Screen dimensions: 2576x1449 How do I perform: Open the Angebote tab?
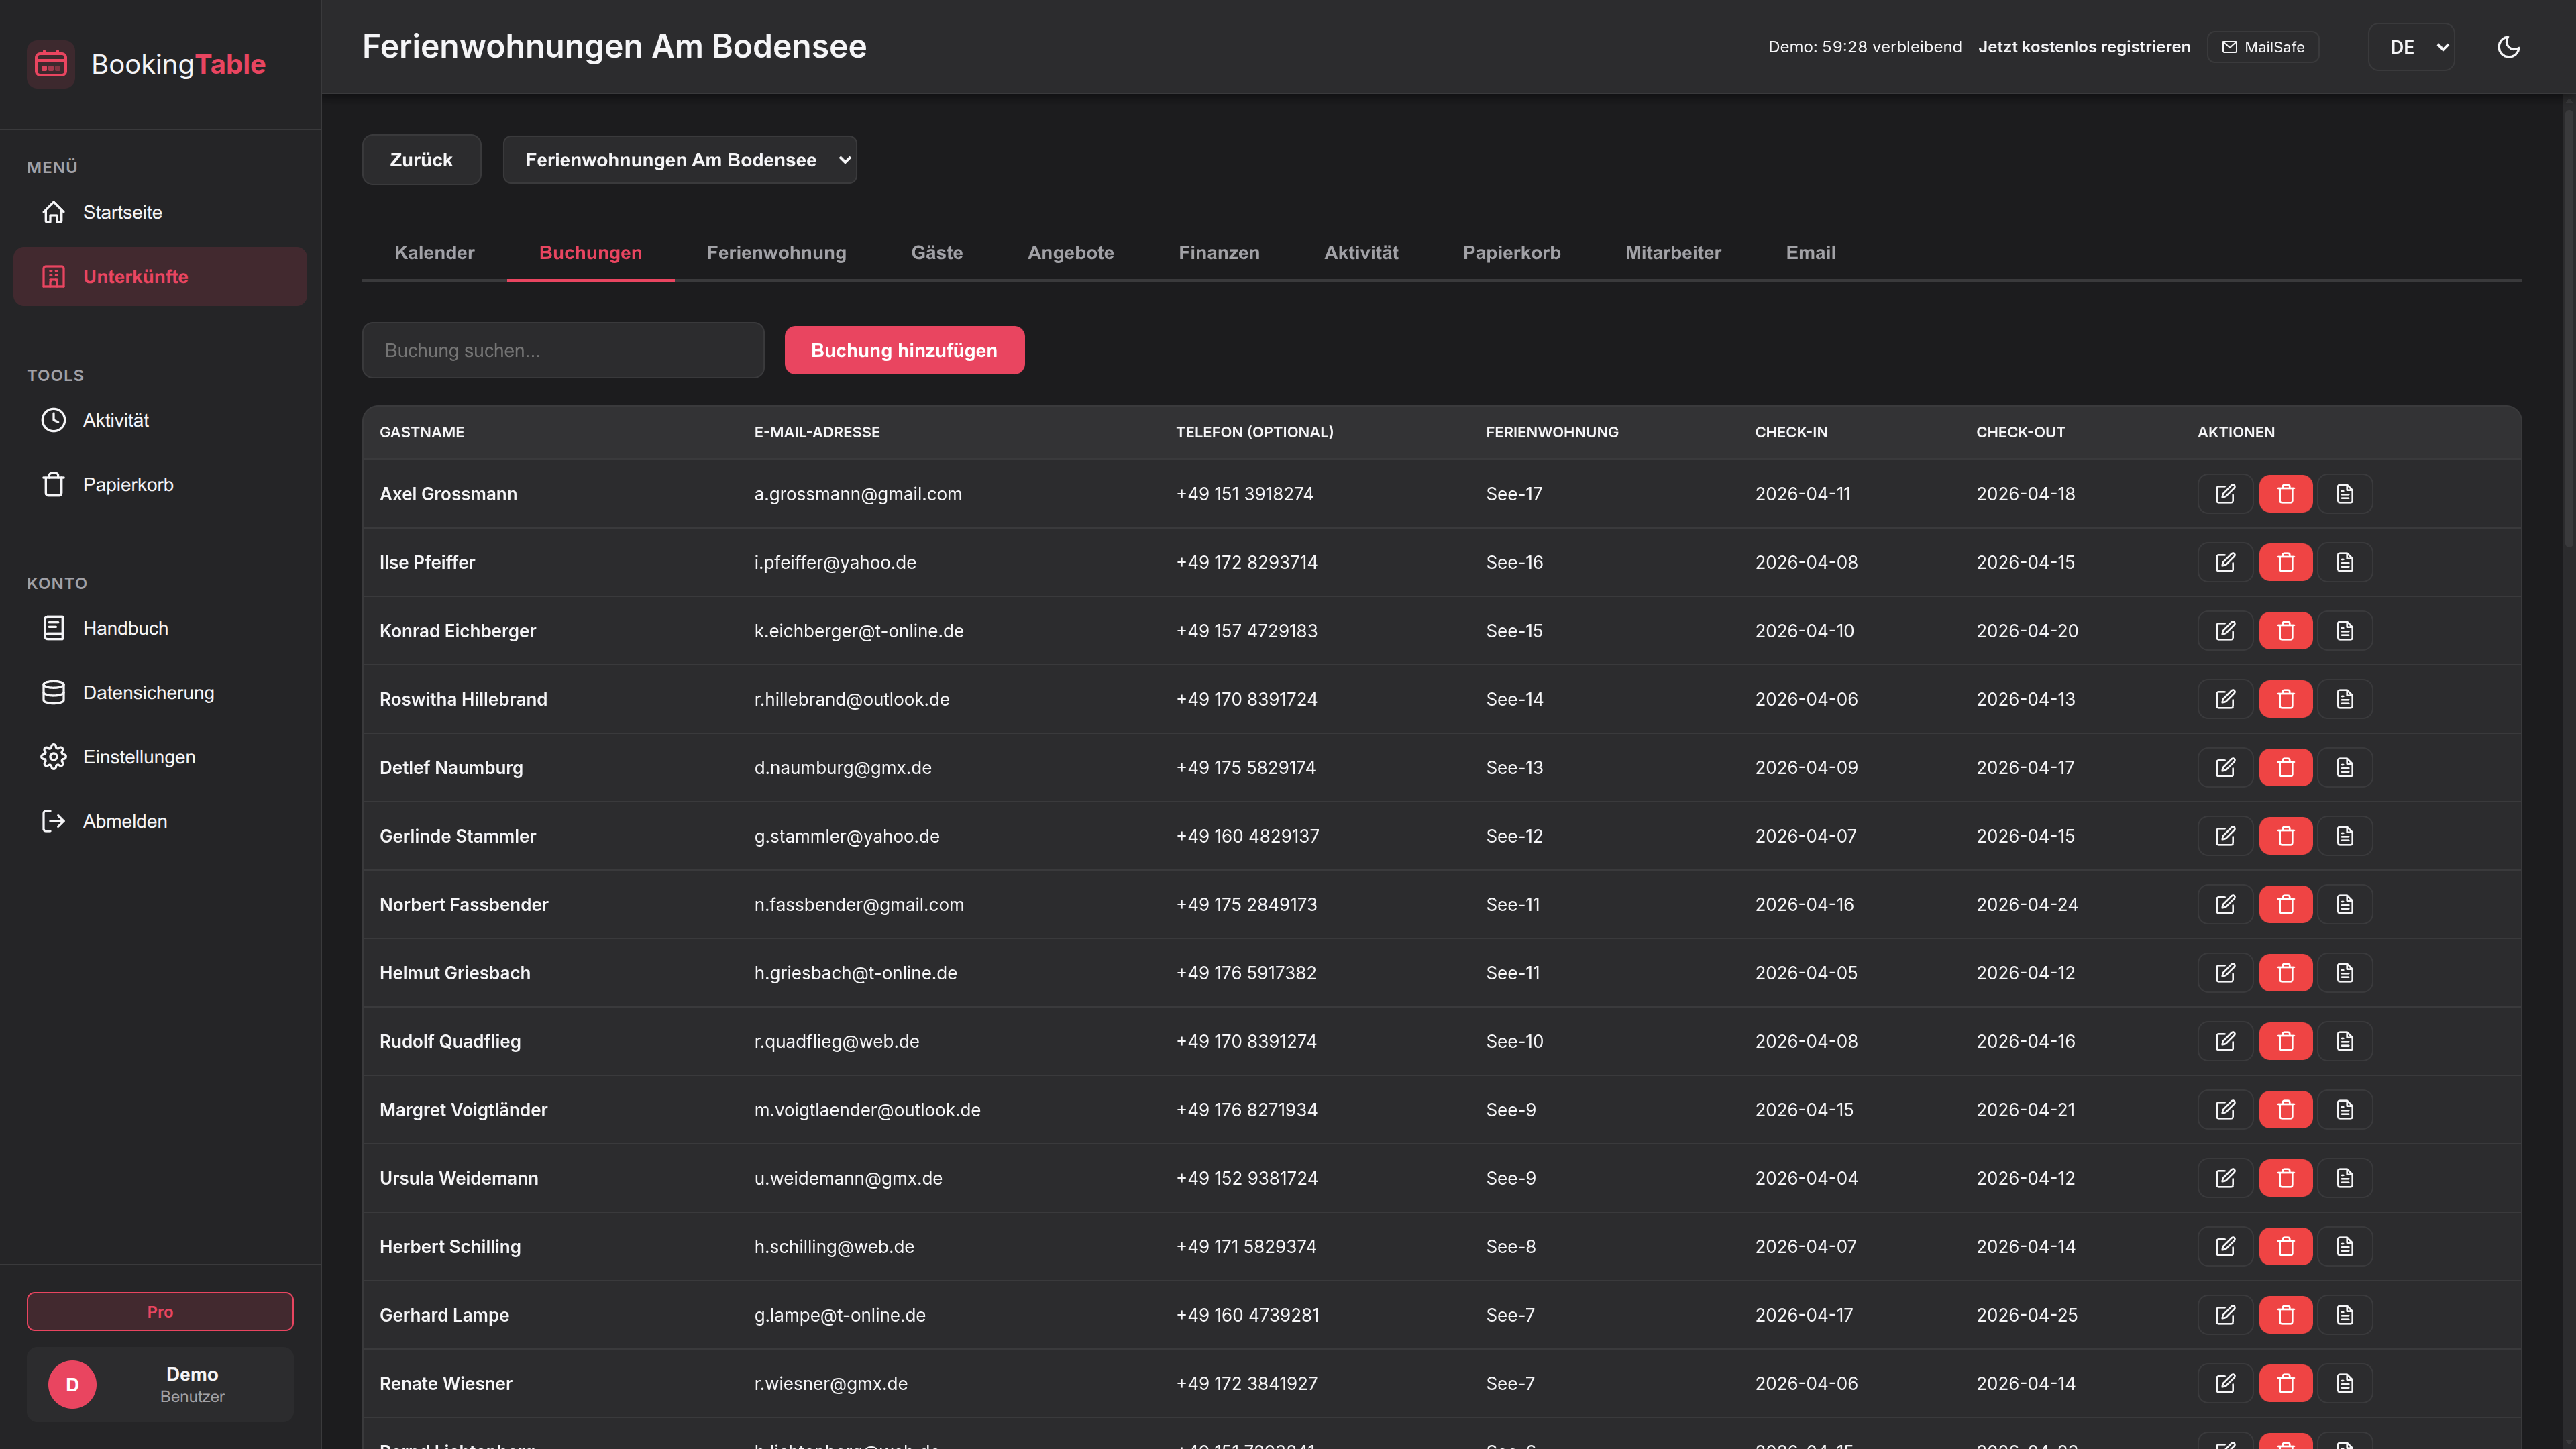(x=1070, y=253)
